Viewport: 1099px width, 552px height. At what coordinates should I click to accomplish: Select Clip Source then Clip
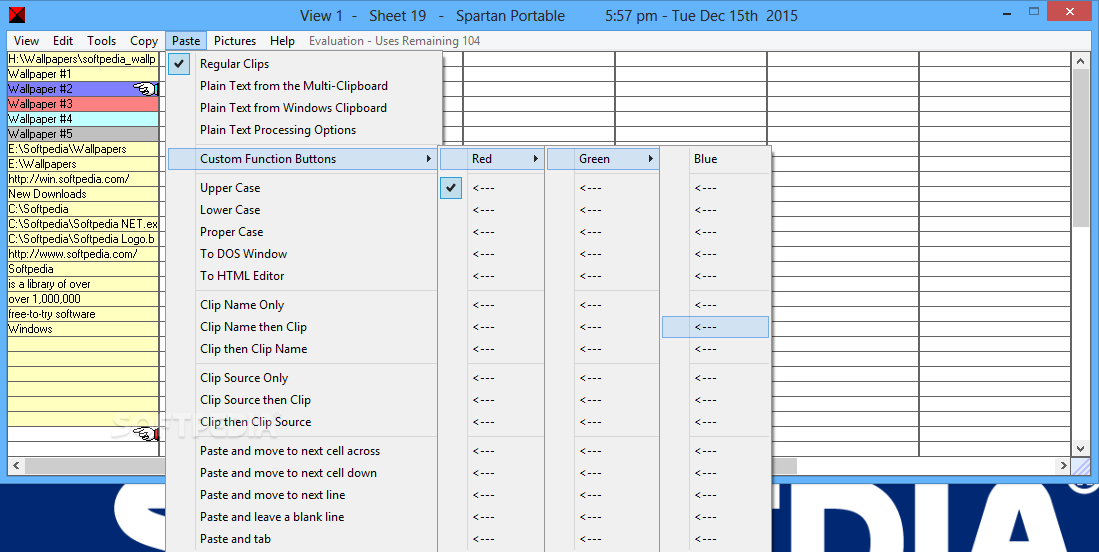(255, 400)
